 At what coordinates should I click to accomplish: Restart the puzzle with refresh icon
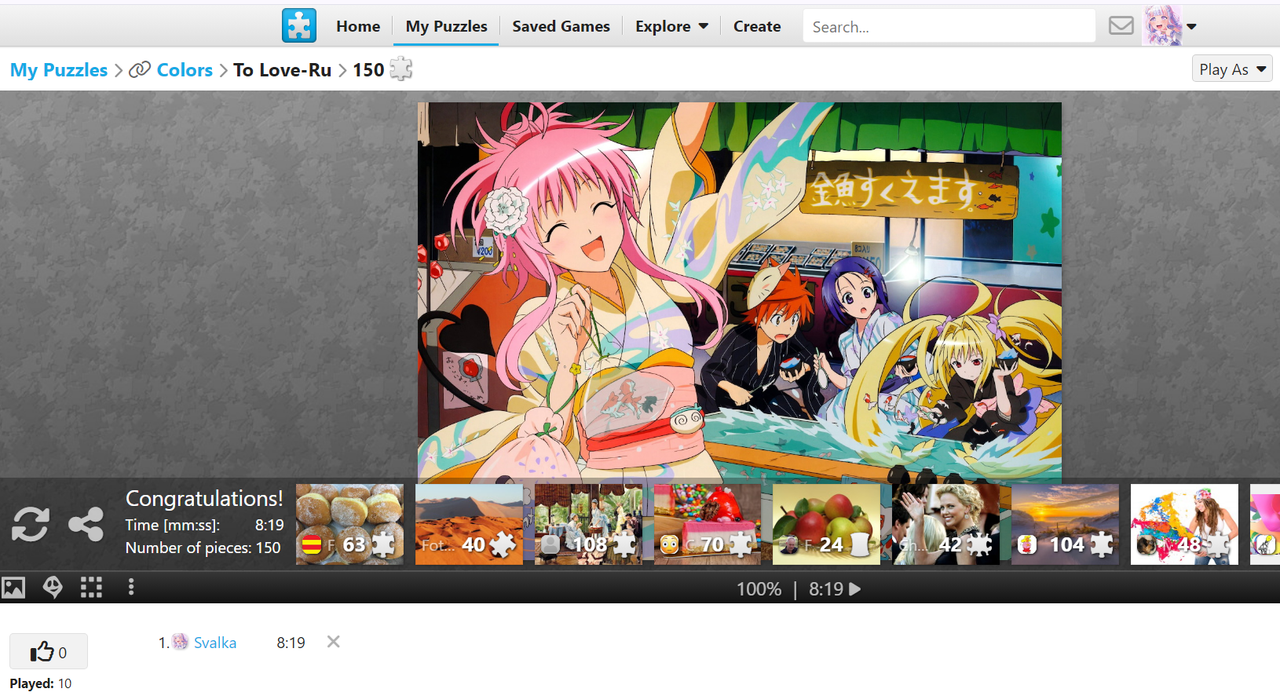click(x=30, y=524)
